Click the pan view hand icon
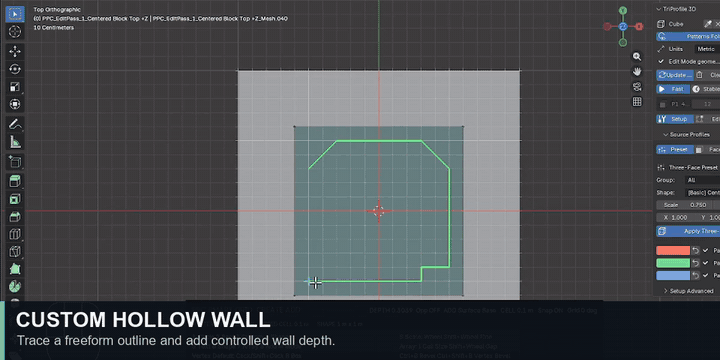The height and width of the screenshot is (360, 720). click(x=637, y=72)
